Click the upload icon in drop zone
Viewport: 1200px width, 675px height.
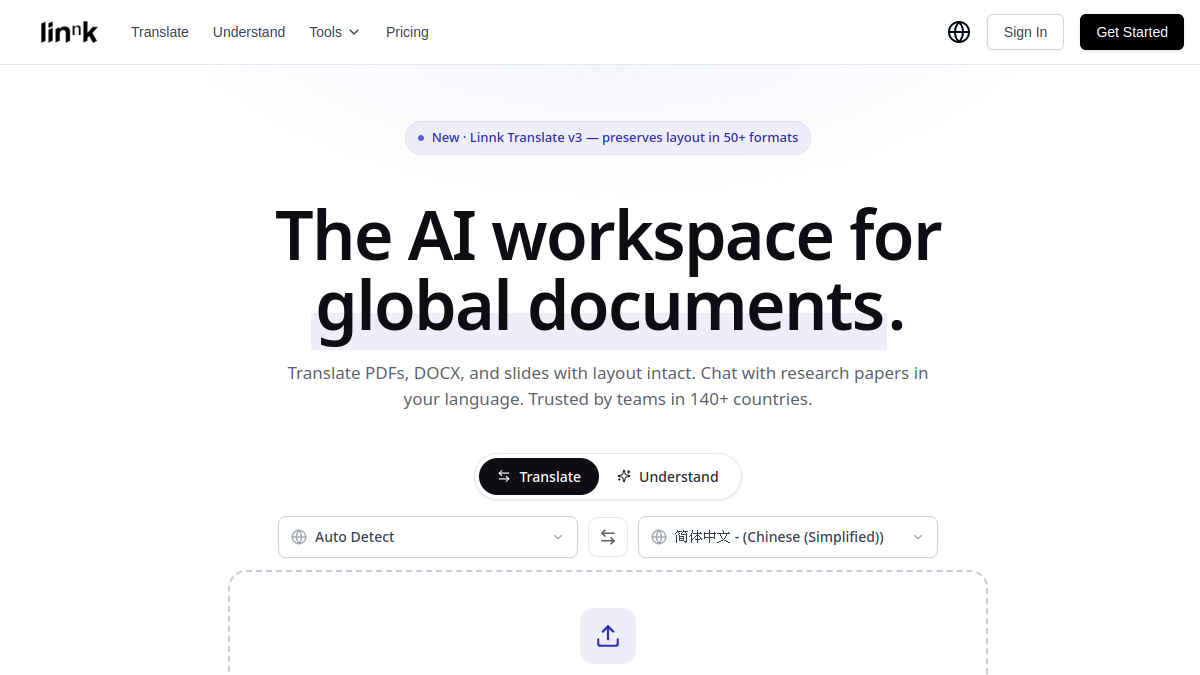tap(608, 636)
